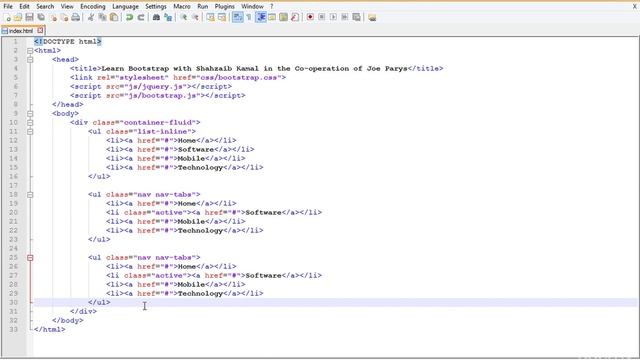This screenshot has height=360, width=640.
Task: Print the document using the printer icon
Action: point(76,17)
